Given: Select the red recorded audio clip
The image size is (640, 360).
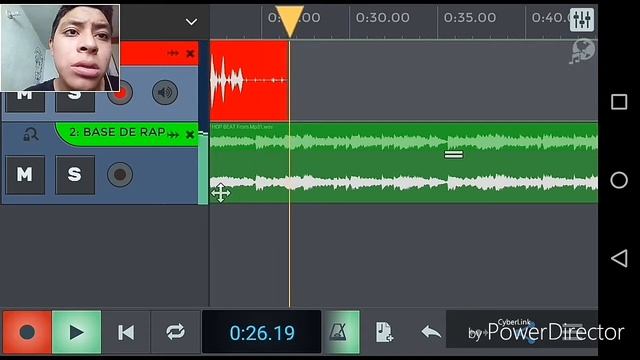Looking at the screenshot, I should [x=249, y=80].
